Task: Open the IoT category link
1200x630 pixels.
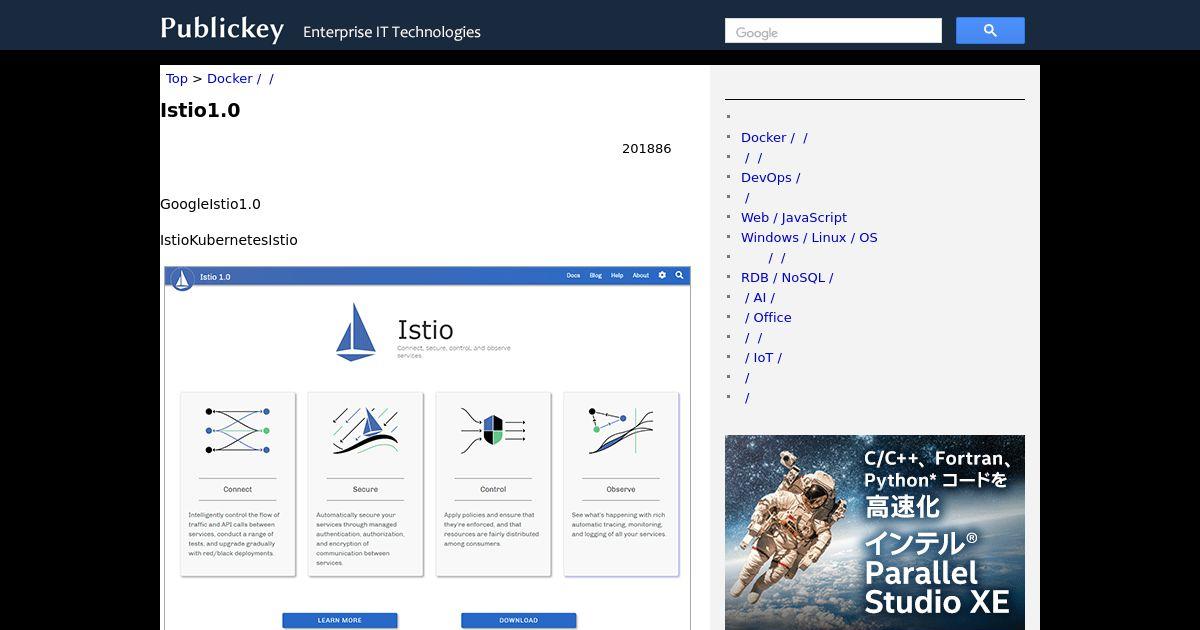Action: (x=763, y=357)
